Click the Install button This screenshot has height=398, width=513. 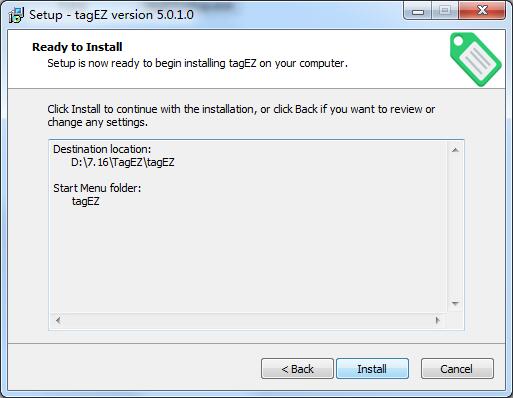coord(372,369)
